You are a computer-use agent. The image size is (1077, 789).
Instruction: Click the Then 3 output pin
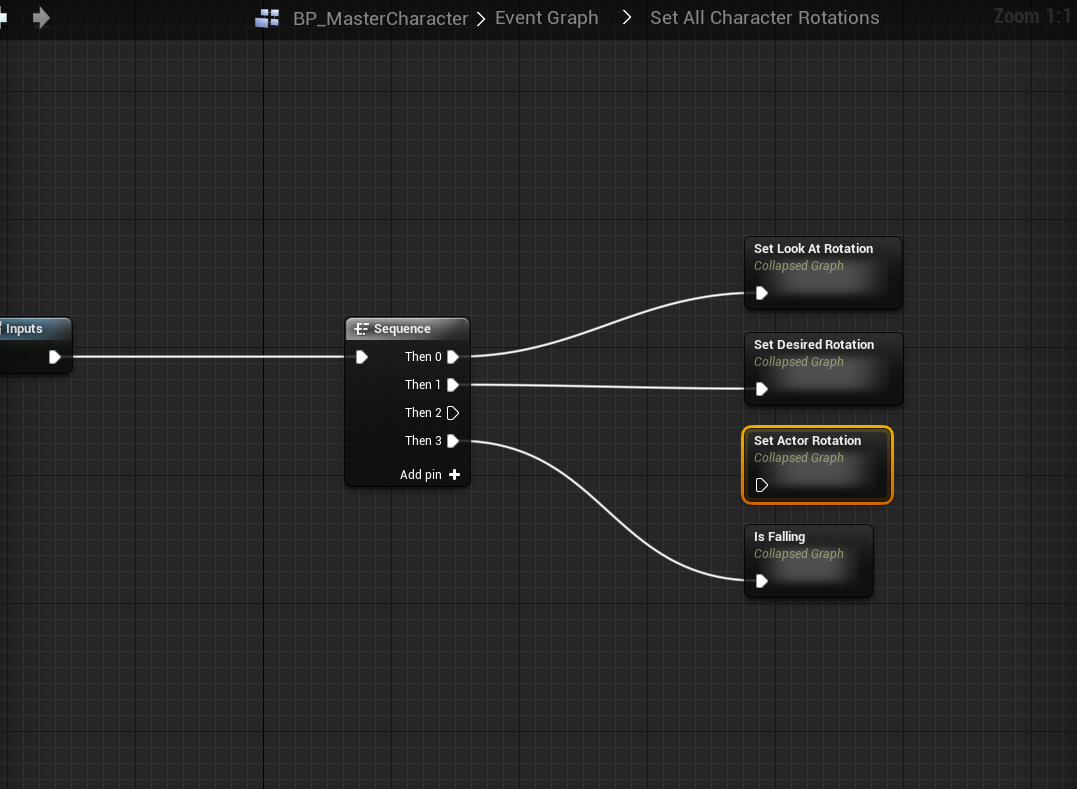[453, 441]
